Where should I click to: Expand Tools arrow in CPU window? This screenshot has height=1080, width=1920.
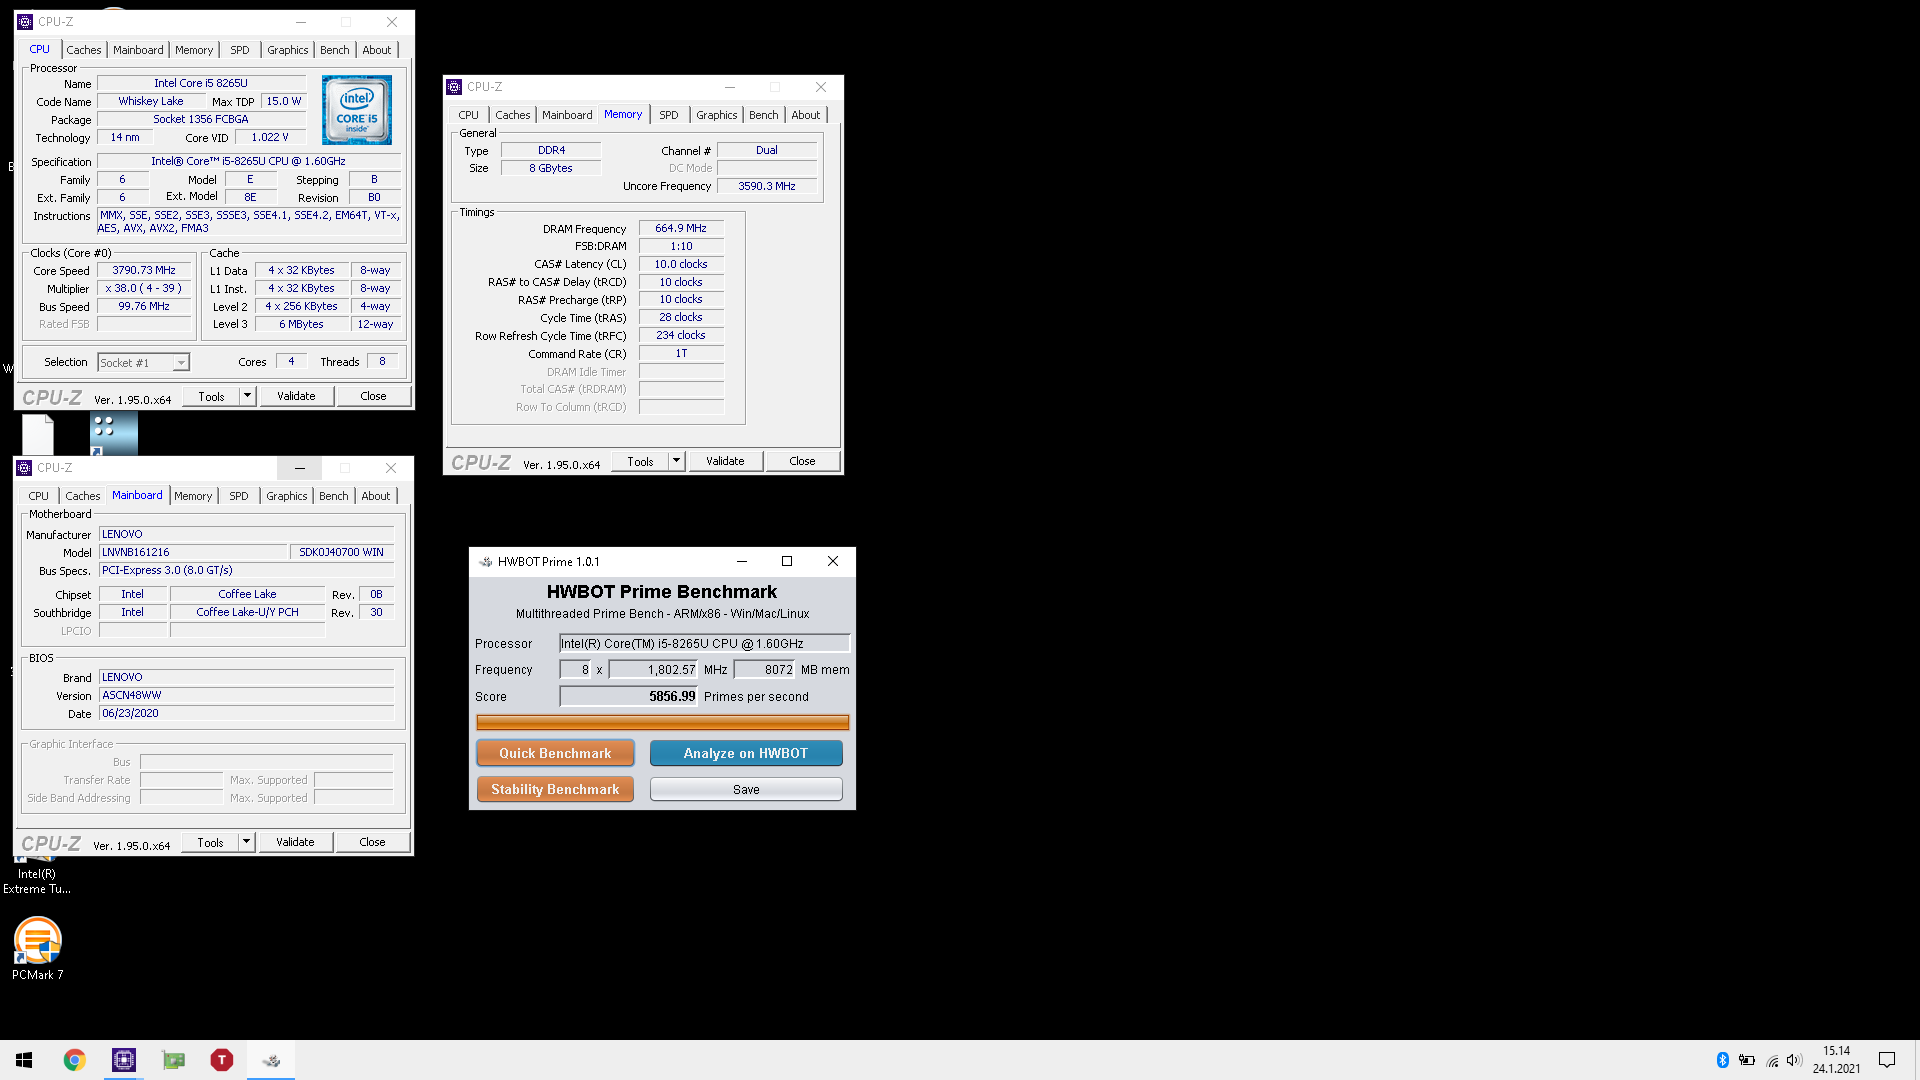point(247,396)
